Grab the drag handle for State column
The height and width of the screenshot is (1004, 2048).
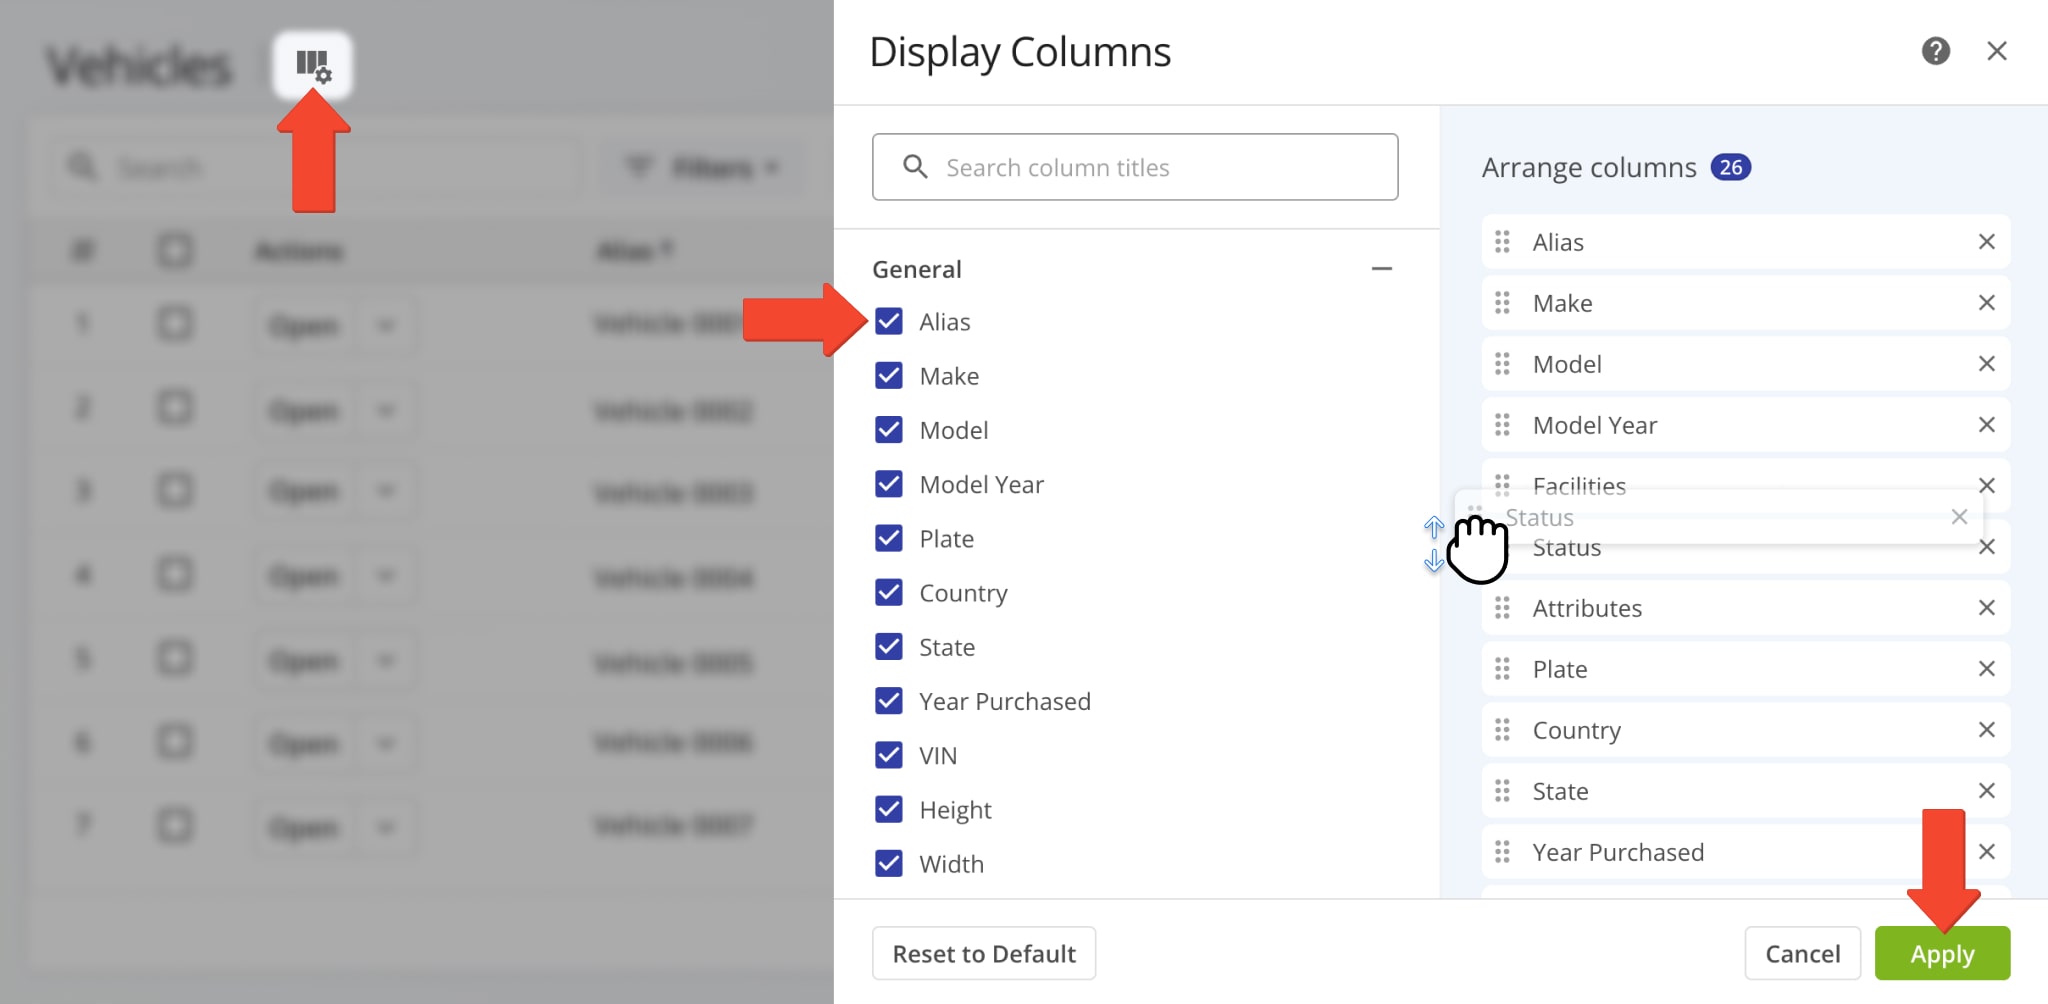coord(1502,791)
